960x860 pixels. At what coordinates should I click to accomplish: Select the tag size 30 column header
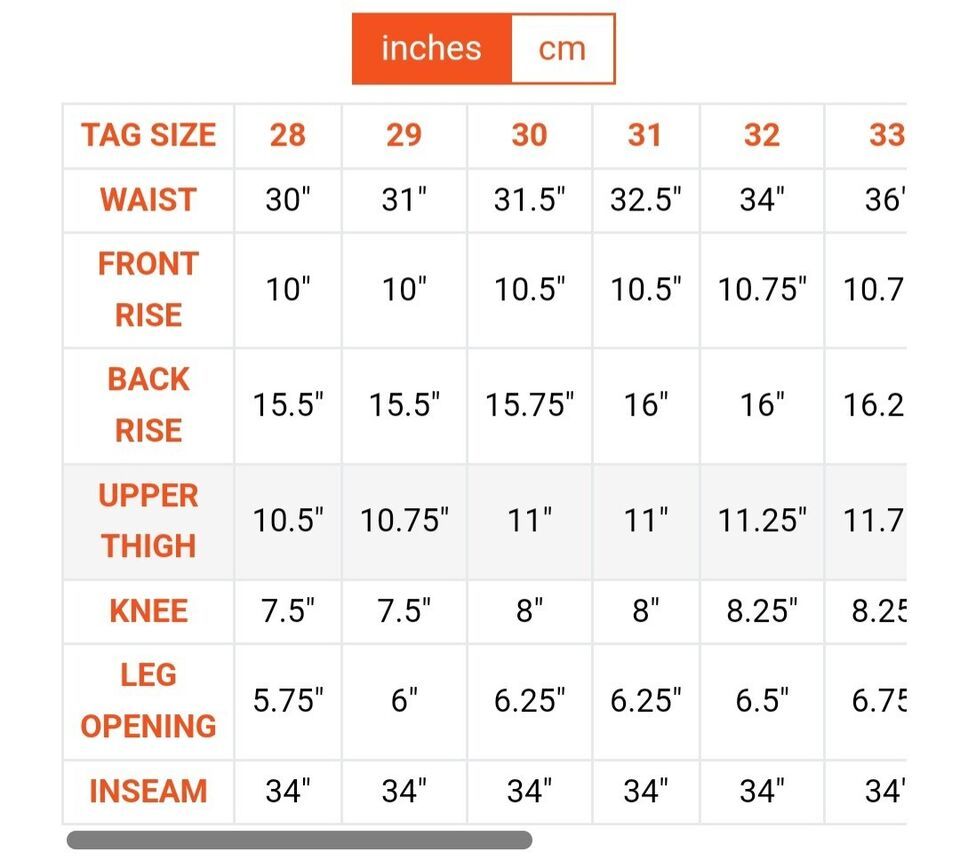530,135
